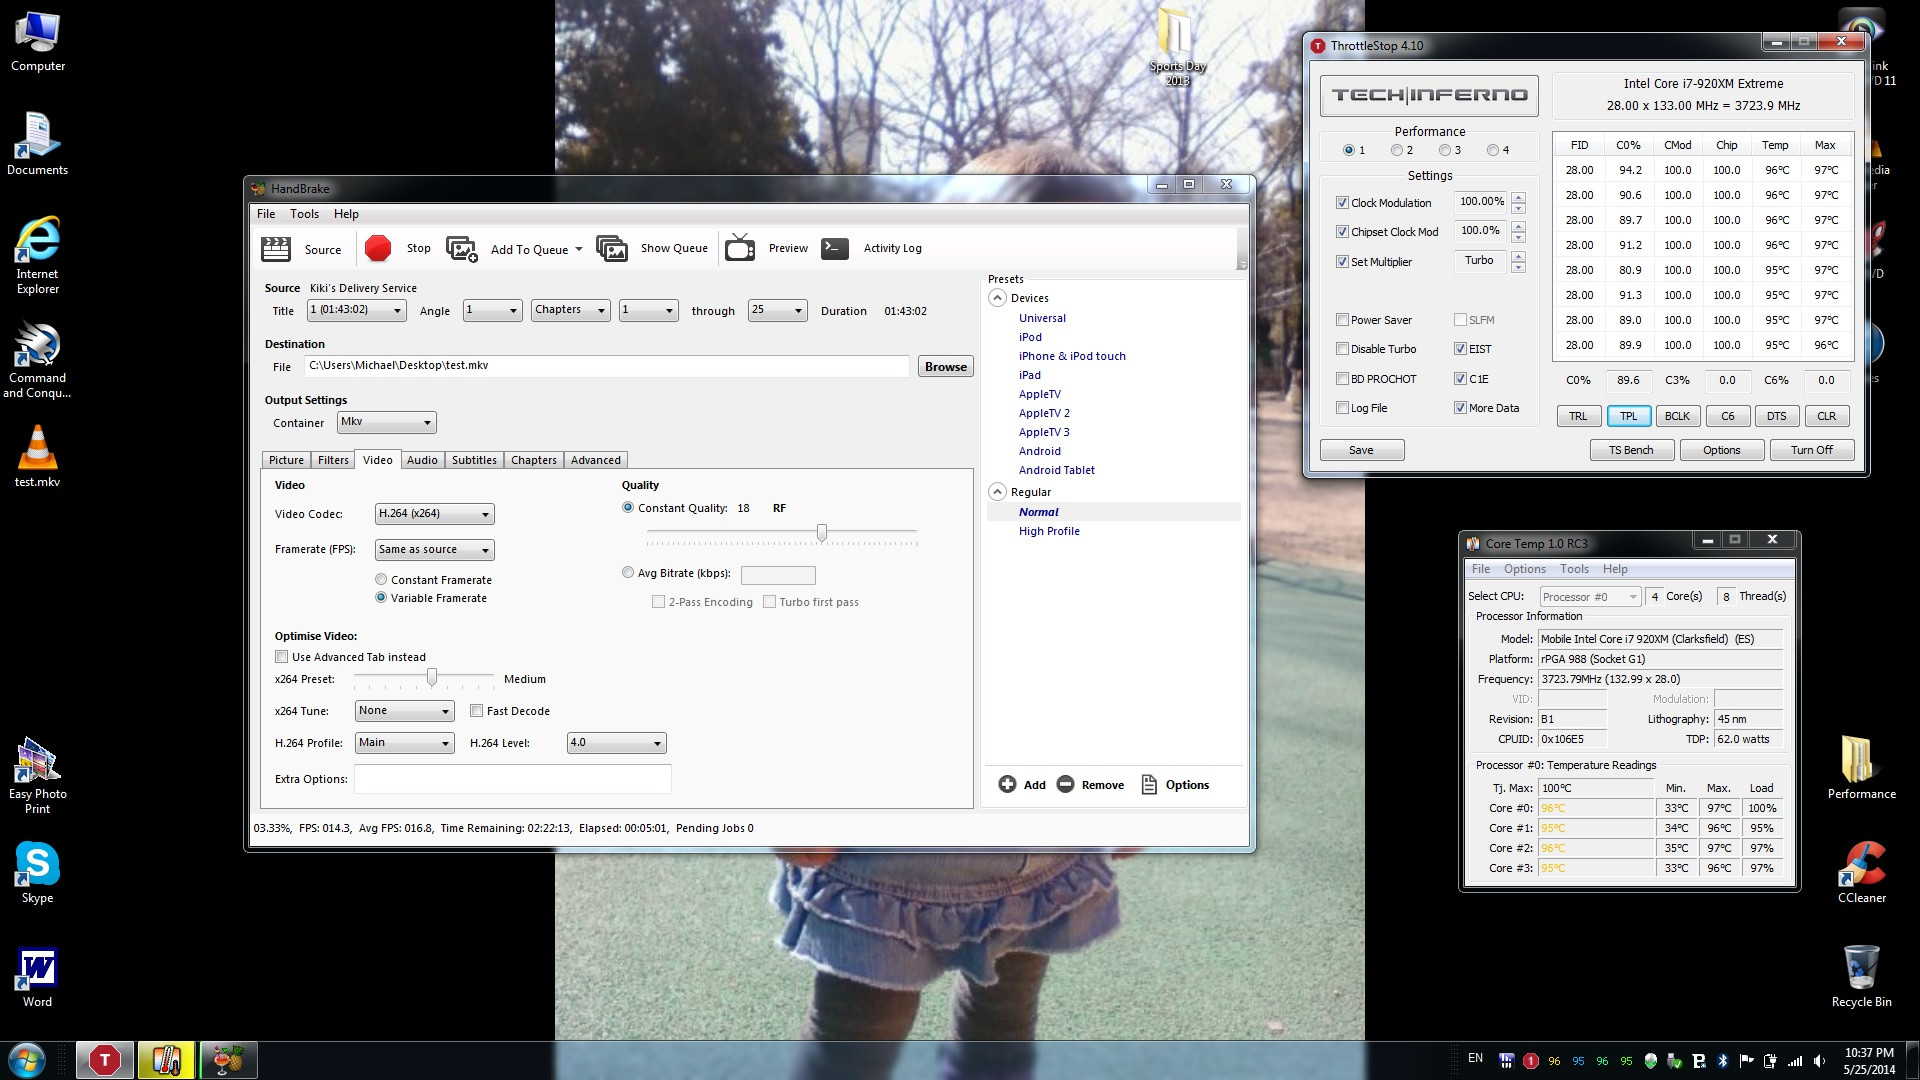Screen dimensions: 1920x1080
Task: Increase the Clock Modulation percentage stepper
Action: click(1518, 197)
